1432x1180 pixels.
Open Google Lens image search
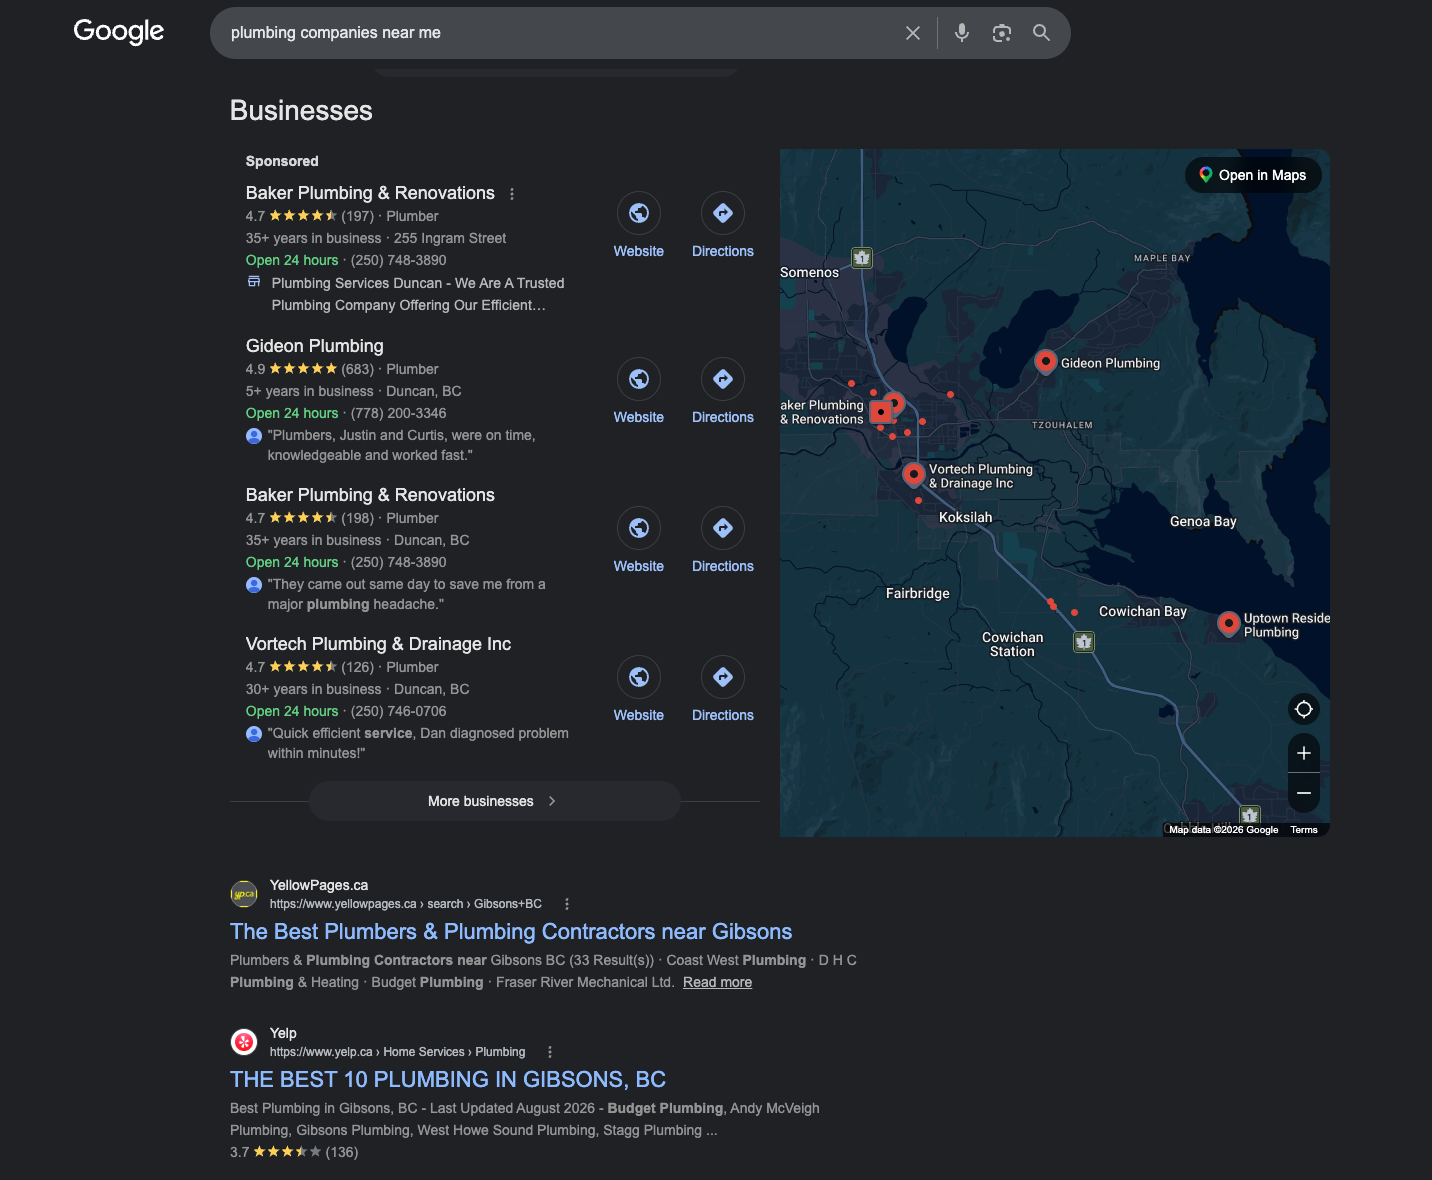point(1001,33)
